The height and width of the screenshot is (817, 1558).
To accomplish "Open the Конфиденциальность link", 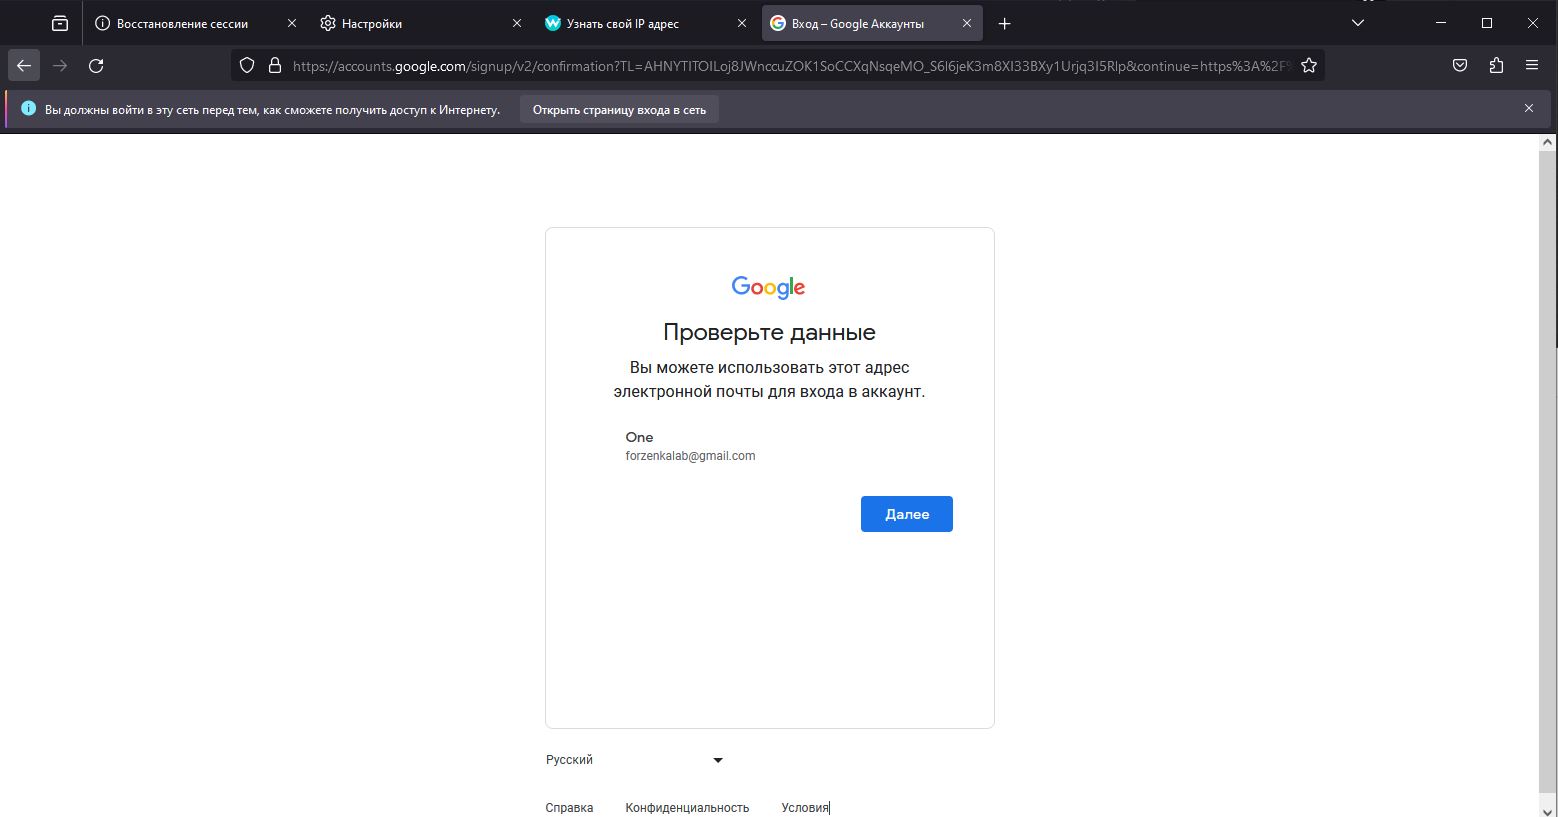I will [687, 808].
